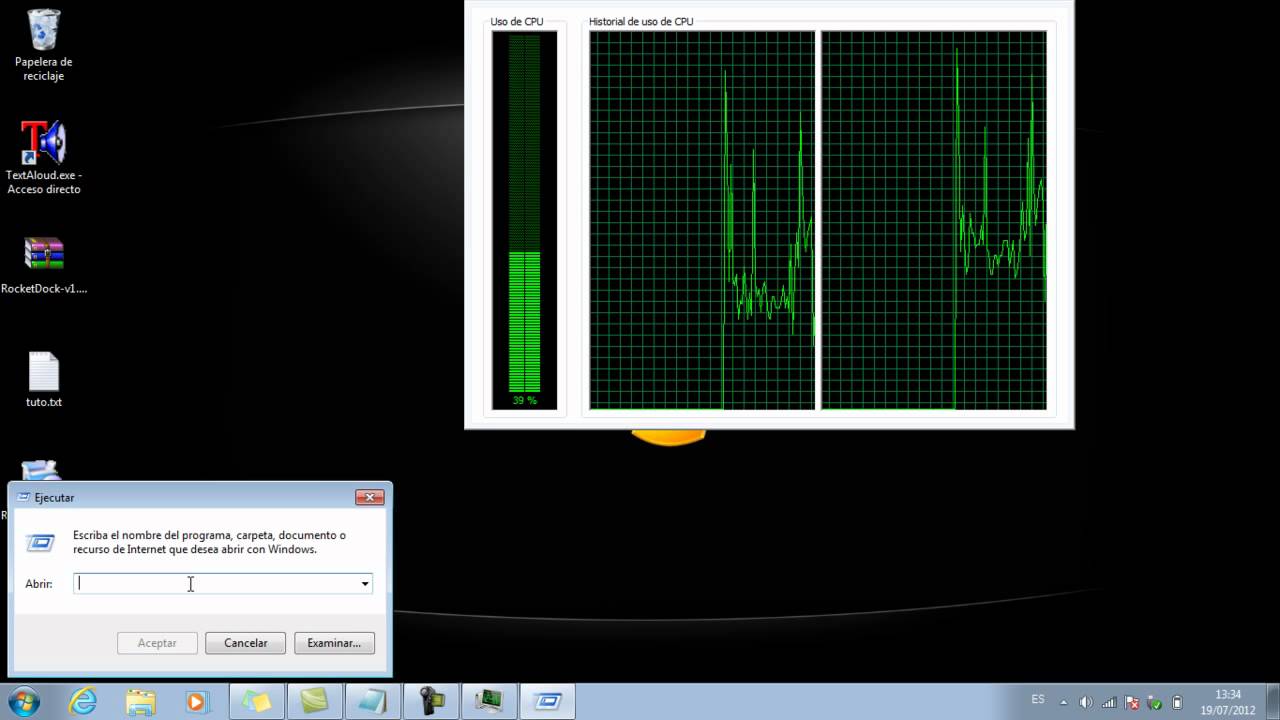This screenshot has height=720, width=1280.
Task: Select the TextAloud.exe shortcut icon
Action: pyautogui.click(x=43, y=143)
